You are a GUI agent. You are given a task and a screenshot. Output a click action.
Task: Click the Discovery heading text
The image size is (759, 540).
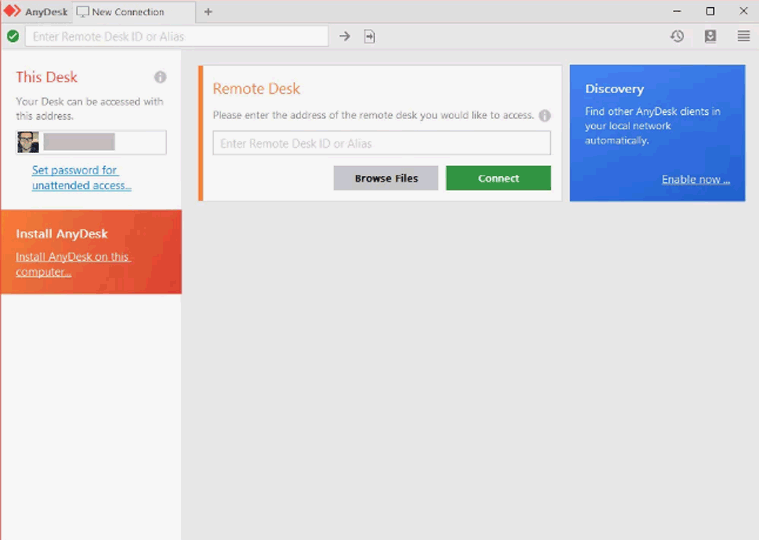[x=614, y=89]
